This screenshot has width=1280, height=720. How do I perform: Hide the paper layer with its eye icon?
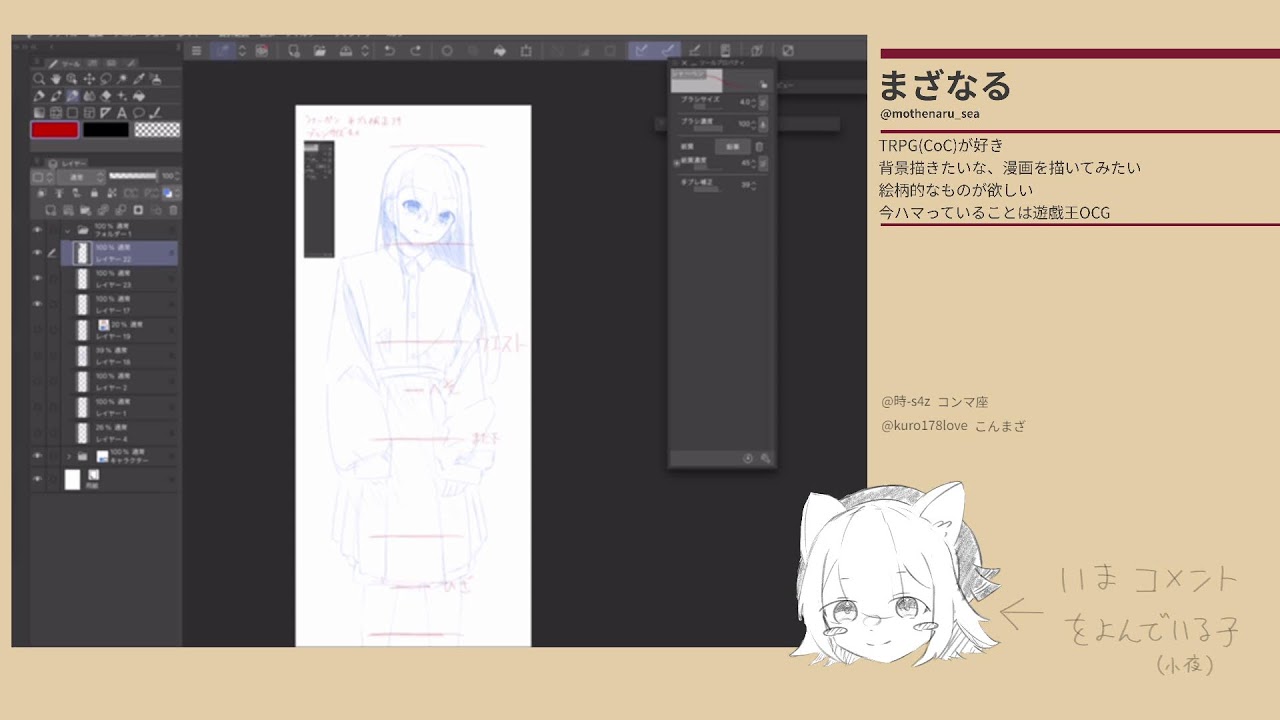pos(38,479)
